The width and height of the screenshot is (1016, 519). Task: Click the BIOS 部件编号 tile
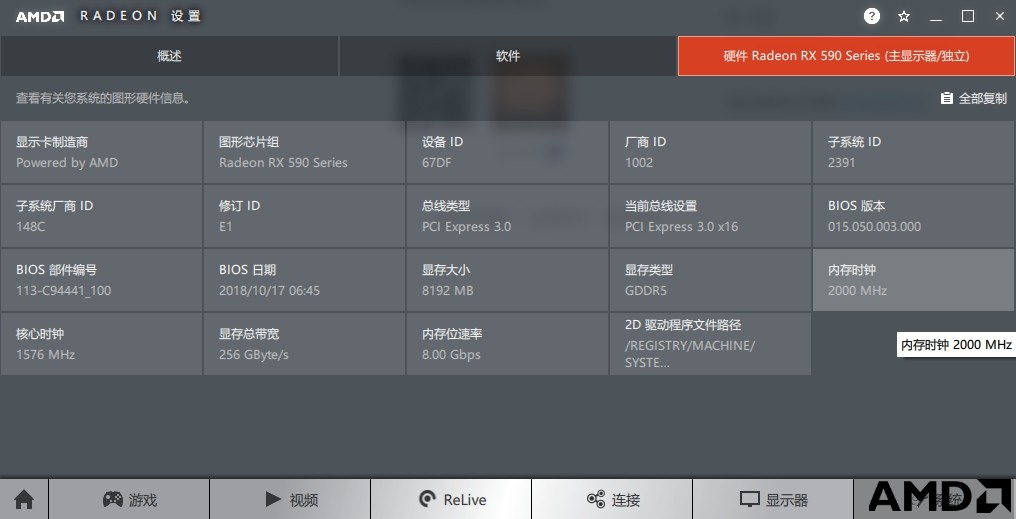pyautogui.click(x=101, y=280)
